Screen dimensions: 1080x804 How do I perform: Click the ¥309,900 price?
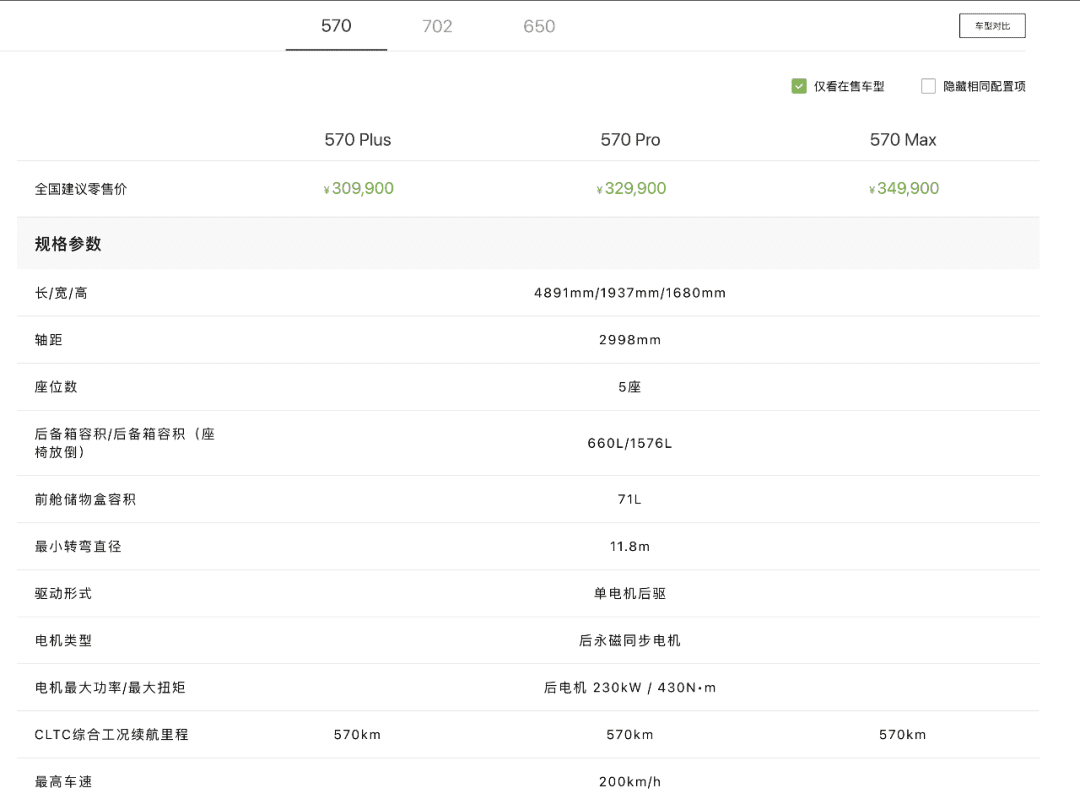359,189
